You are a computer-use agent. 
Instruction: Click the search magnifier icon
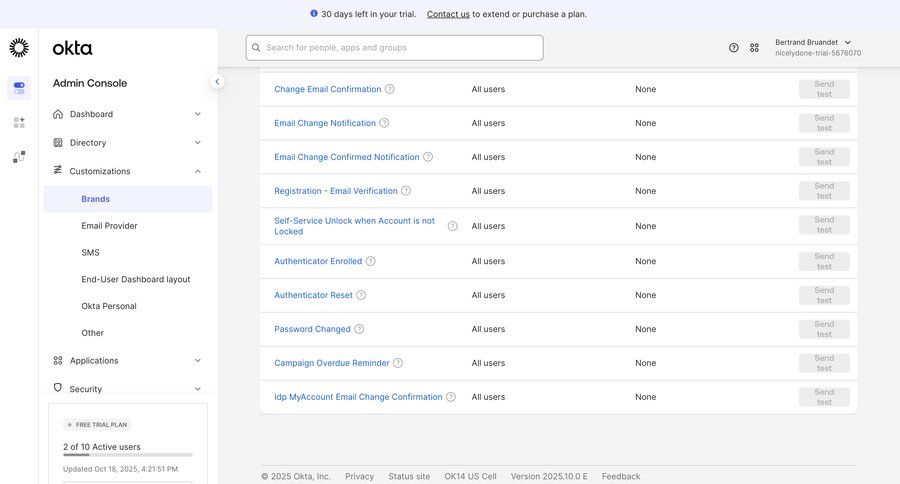256,48
